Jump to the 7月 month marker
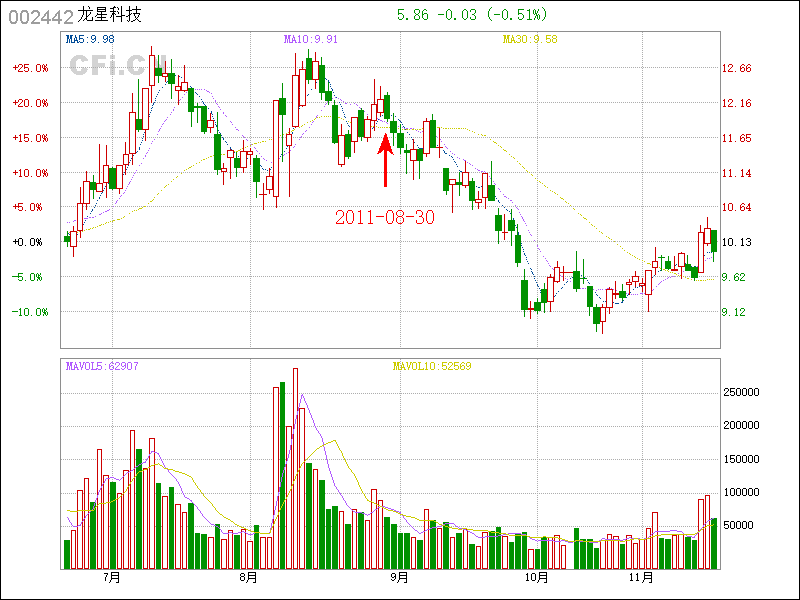Screen dimensions: 800x600 pyautogui.click(x=110, y=577)
